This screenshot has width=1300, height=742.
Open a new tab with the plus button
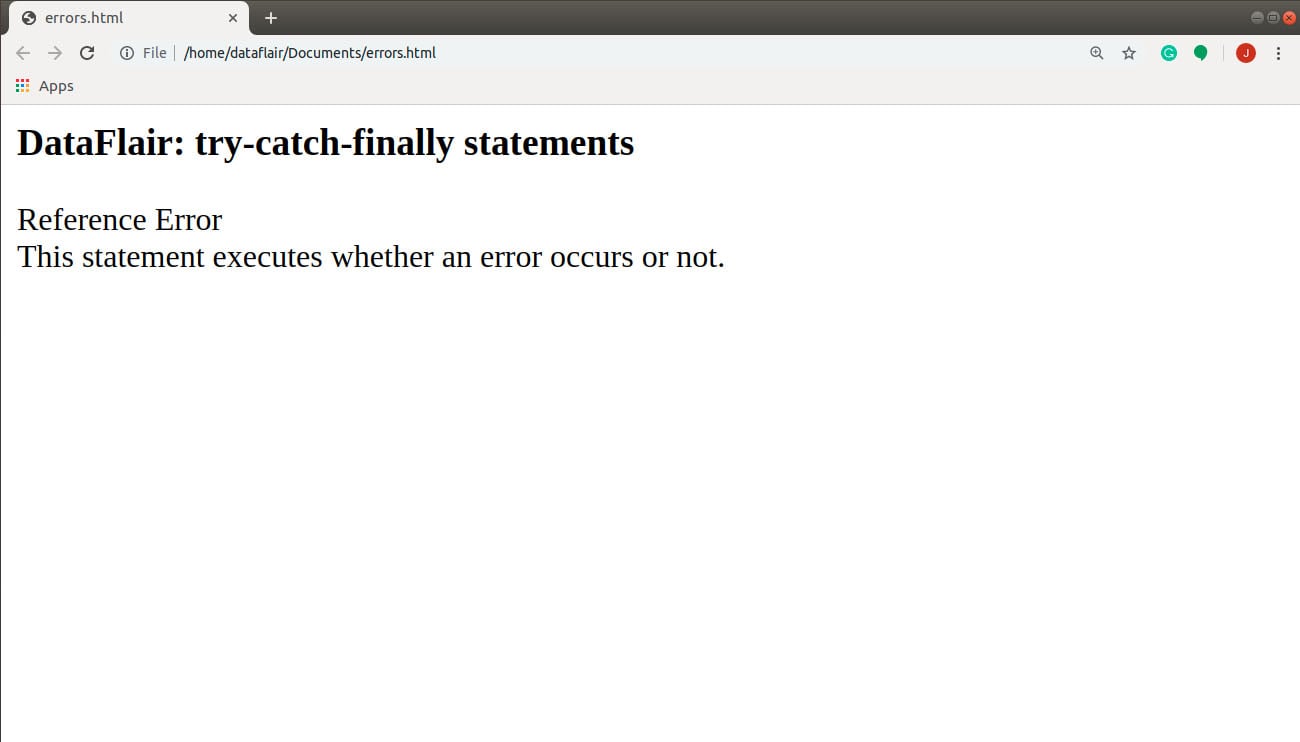coord(270,17)
